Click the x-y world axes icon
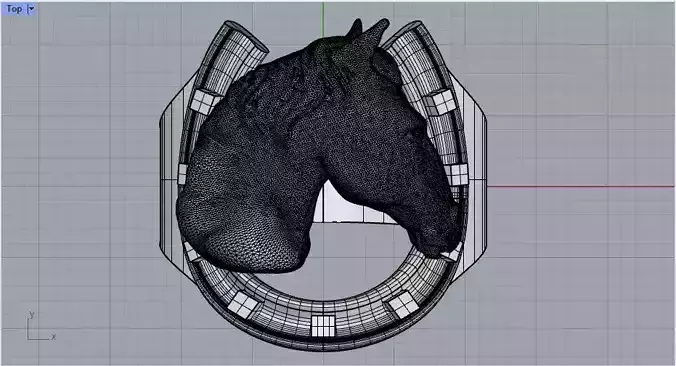676x366 pixels. click(40, 326)
